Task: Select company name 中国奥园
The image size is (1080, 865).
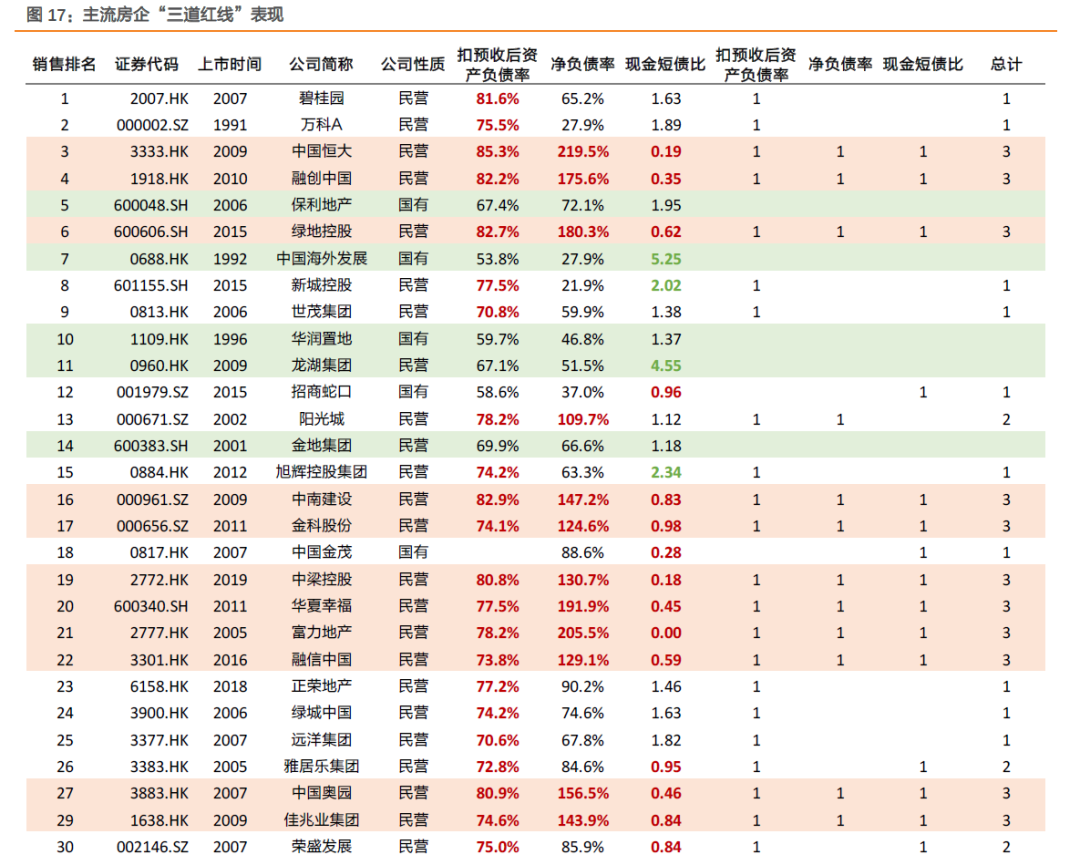Action: (322, 793)
